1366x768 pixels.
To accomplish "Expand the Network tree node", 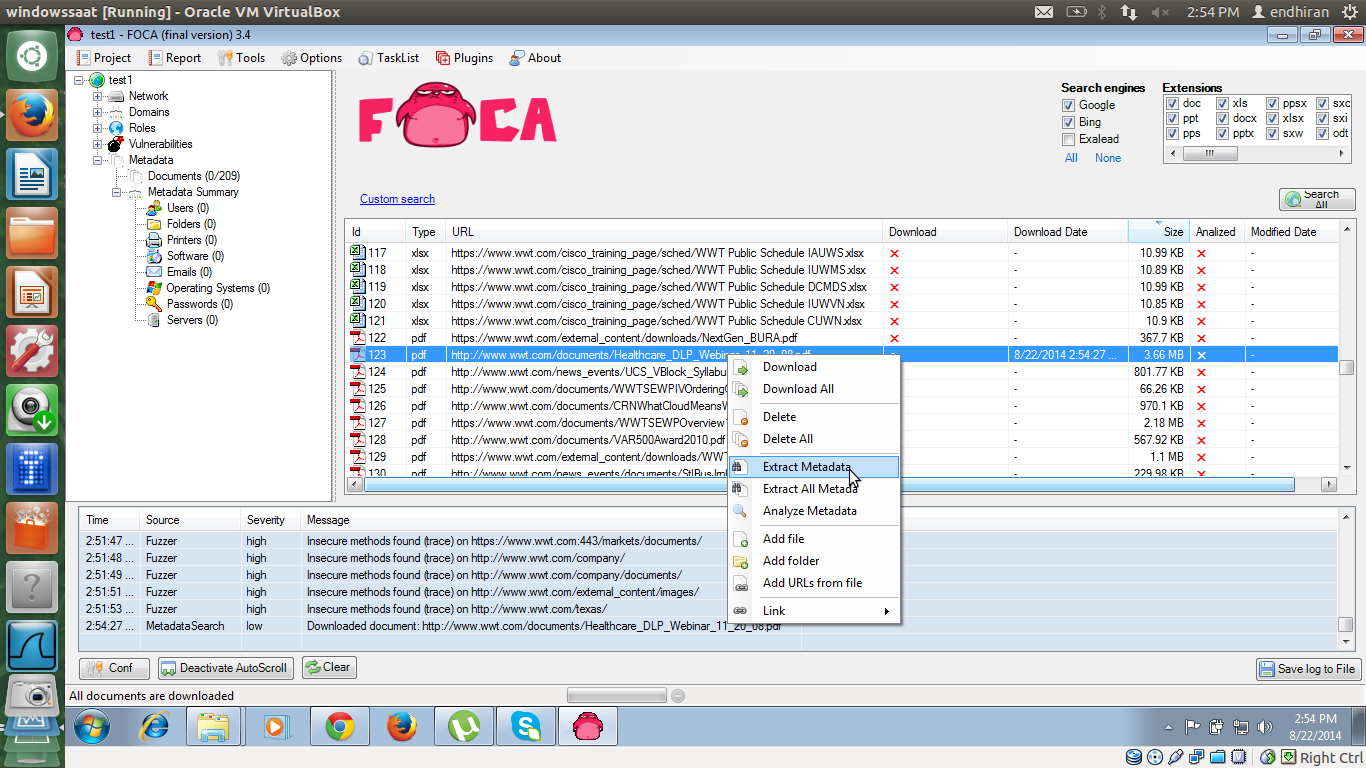I will (x=98, y=96).
